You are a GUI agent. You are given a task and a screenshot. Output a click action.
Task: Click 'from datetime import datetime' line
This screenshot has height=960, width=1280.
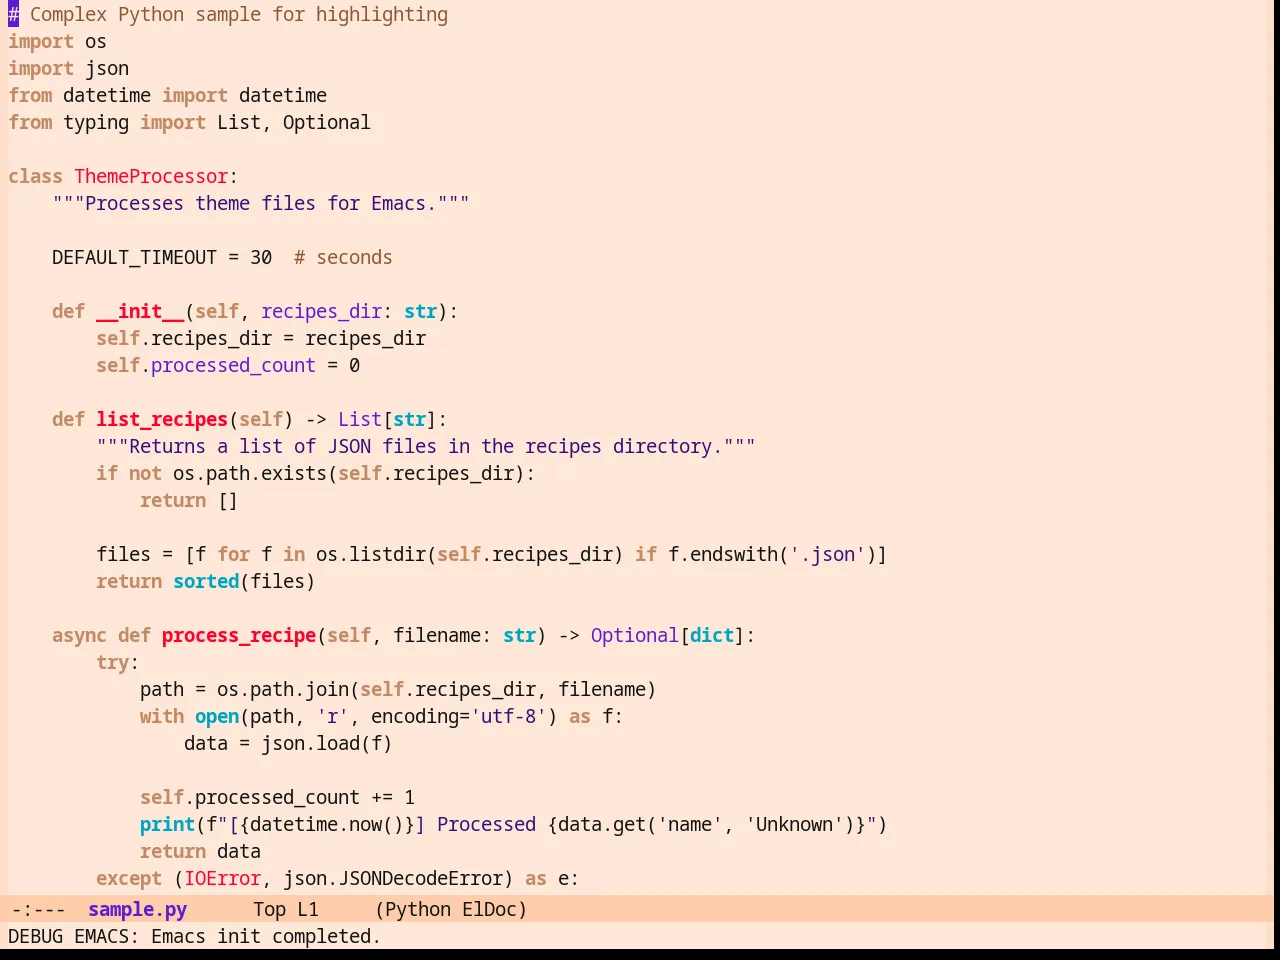coord(167,95)
